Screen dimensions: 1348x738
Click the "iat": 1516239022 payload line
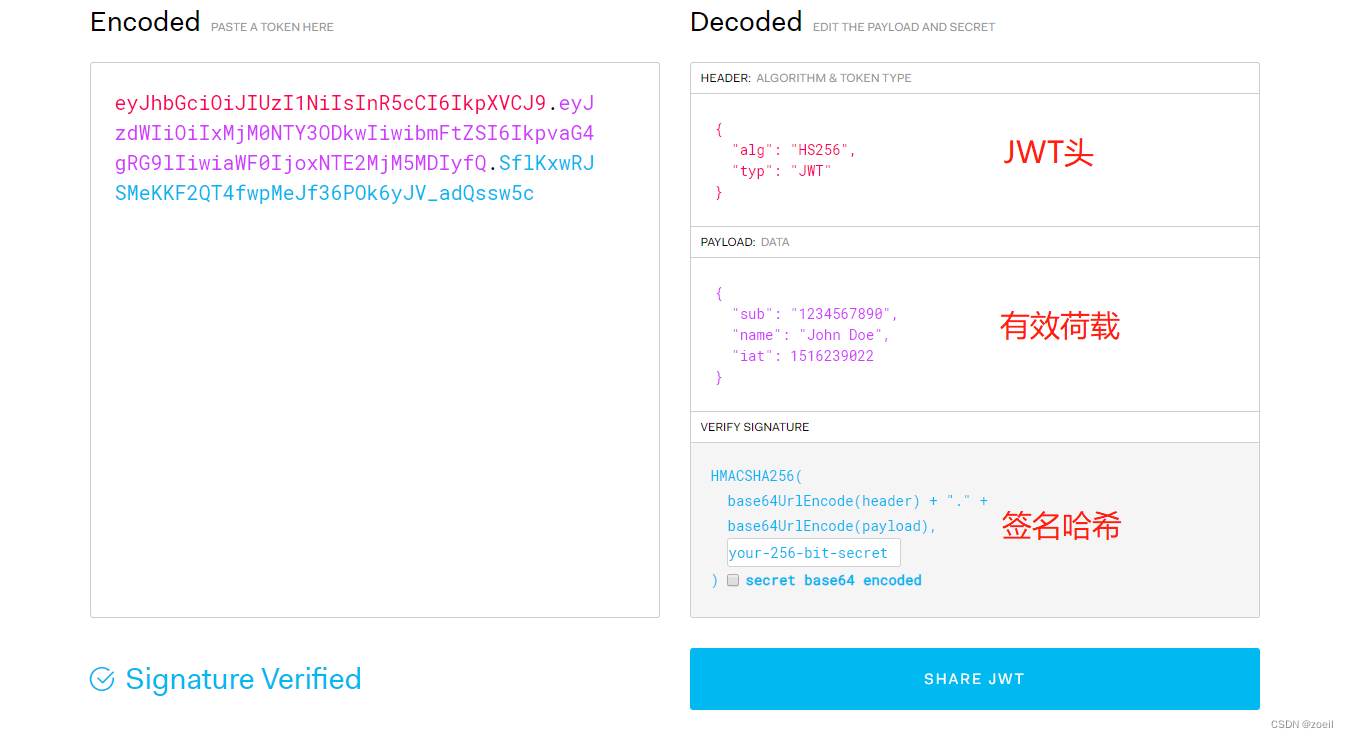click(x=803, y=356)
